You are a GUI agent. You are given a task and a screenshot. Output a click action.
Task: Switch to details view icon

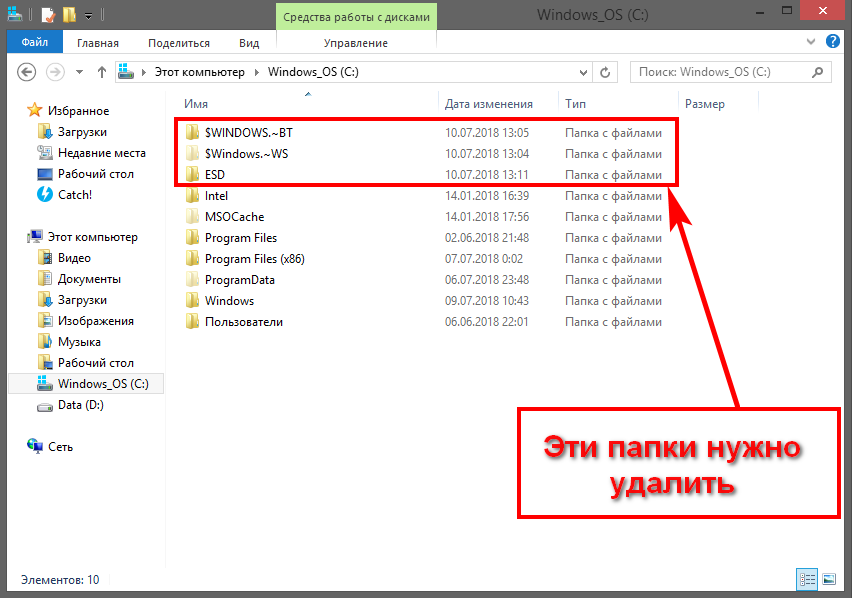[x=806, y=579]
